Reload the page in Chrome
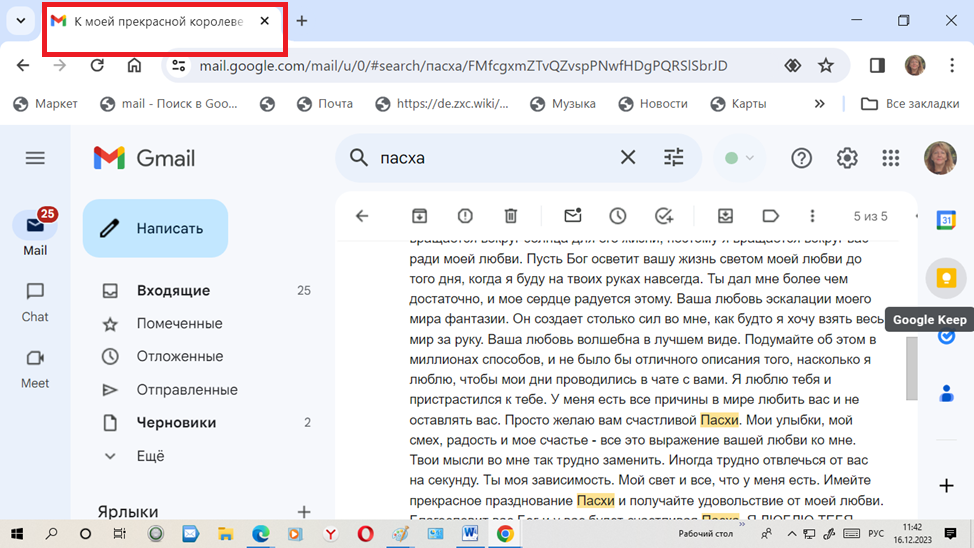974x548 pixels. pos(97,65)
